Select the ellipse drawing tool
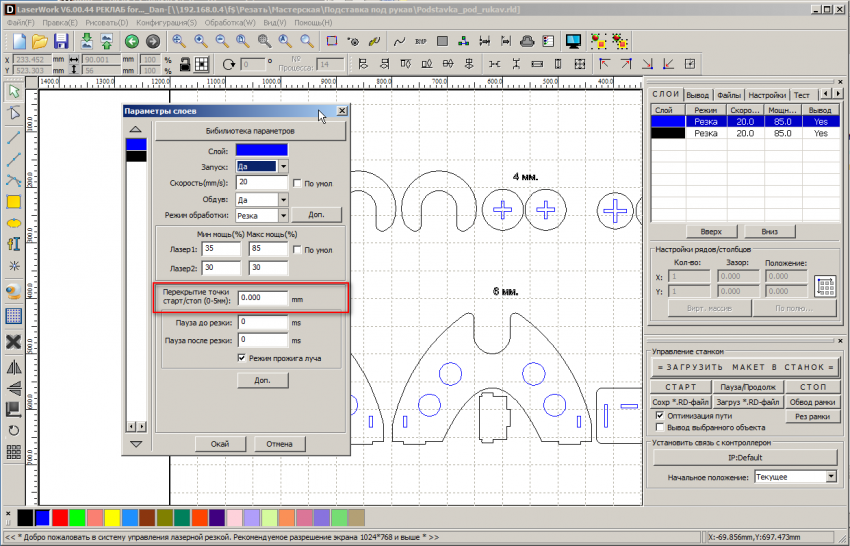This screenshot has width=850, height=546. (x=14, y=223)
